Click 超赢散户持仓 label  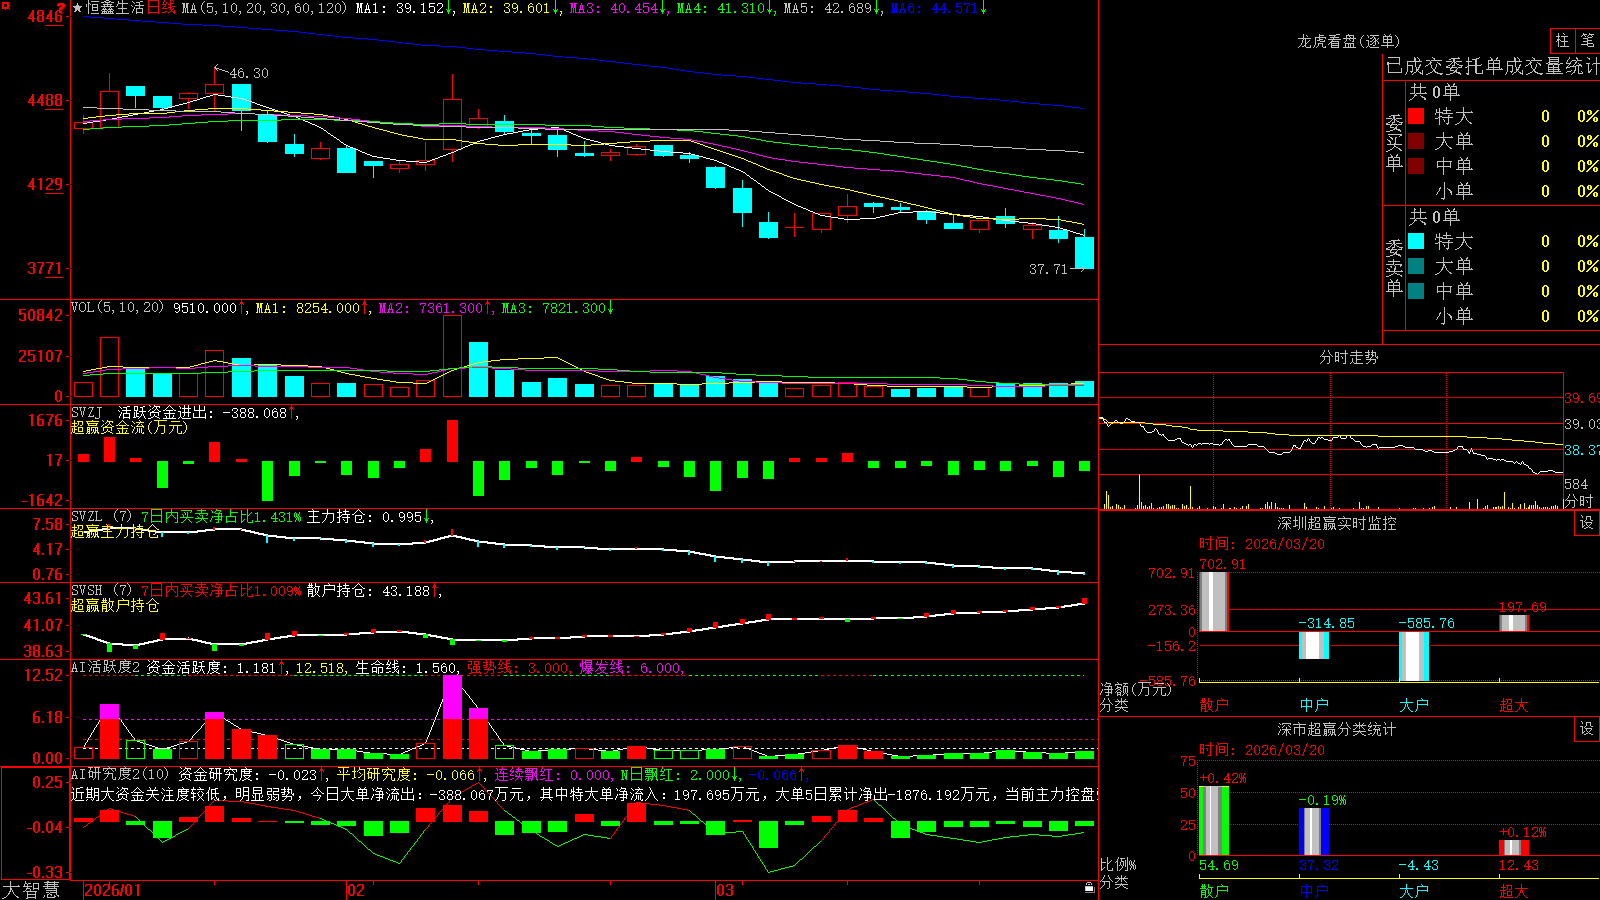[115, 605]
